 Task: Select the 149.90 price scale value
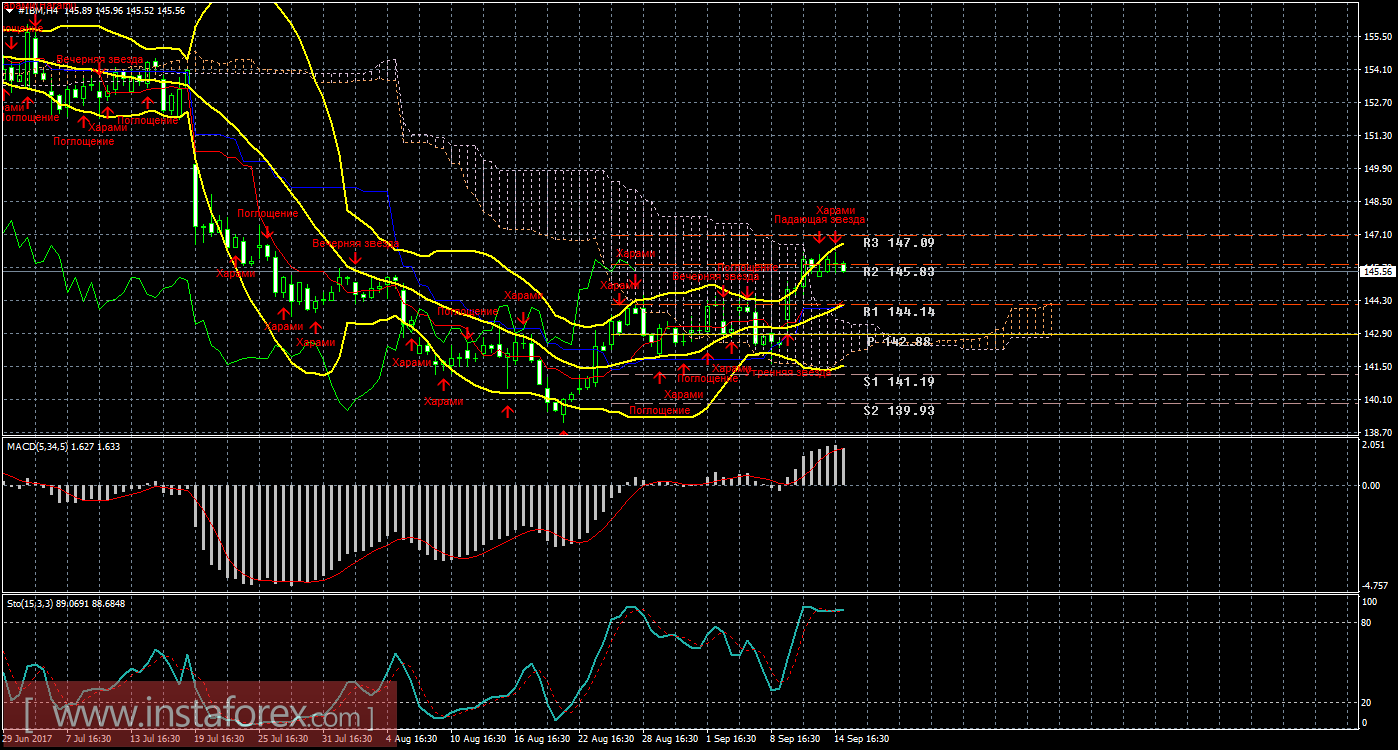point(1377,169)
